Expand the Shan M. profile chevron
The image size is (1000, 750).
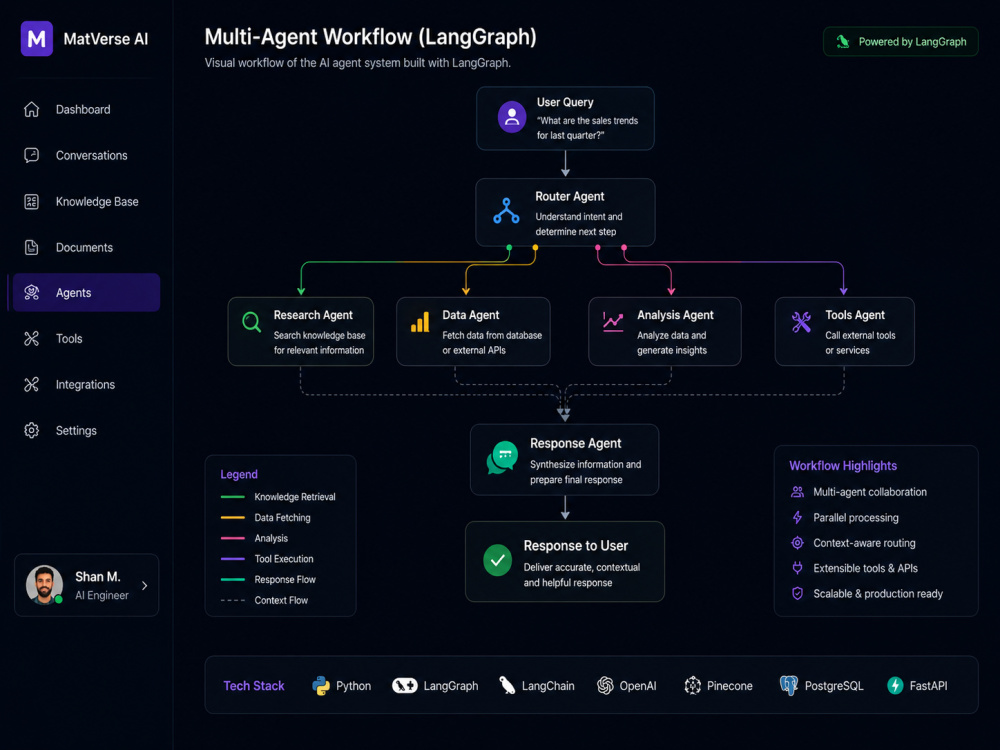point(145,585)
